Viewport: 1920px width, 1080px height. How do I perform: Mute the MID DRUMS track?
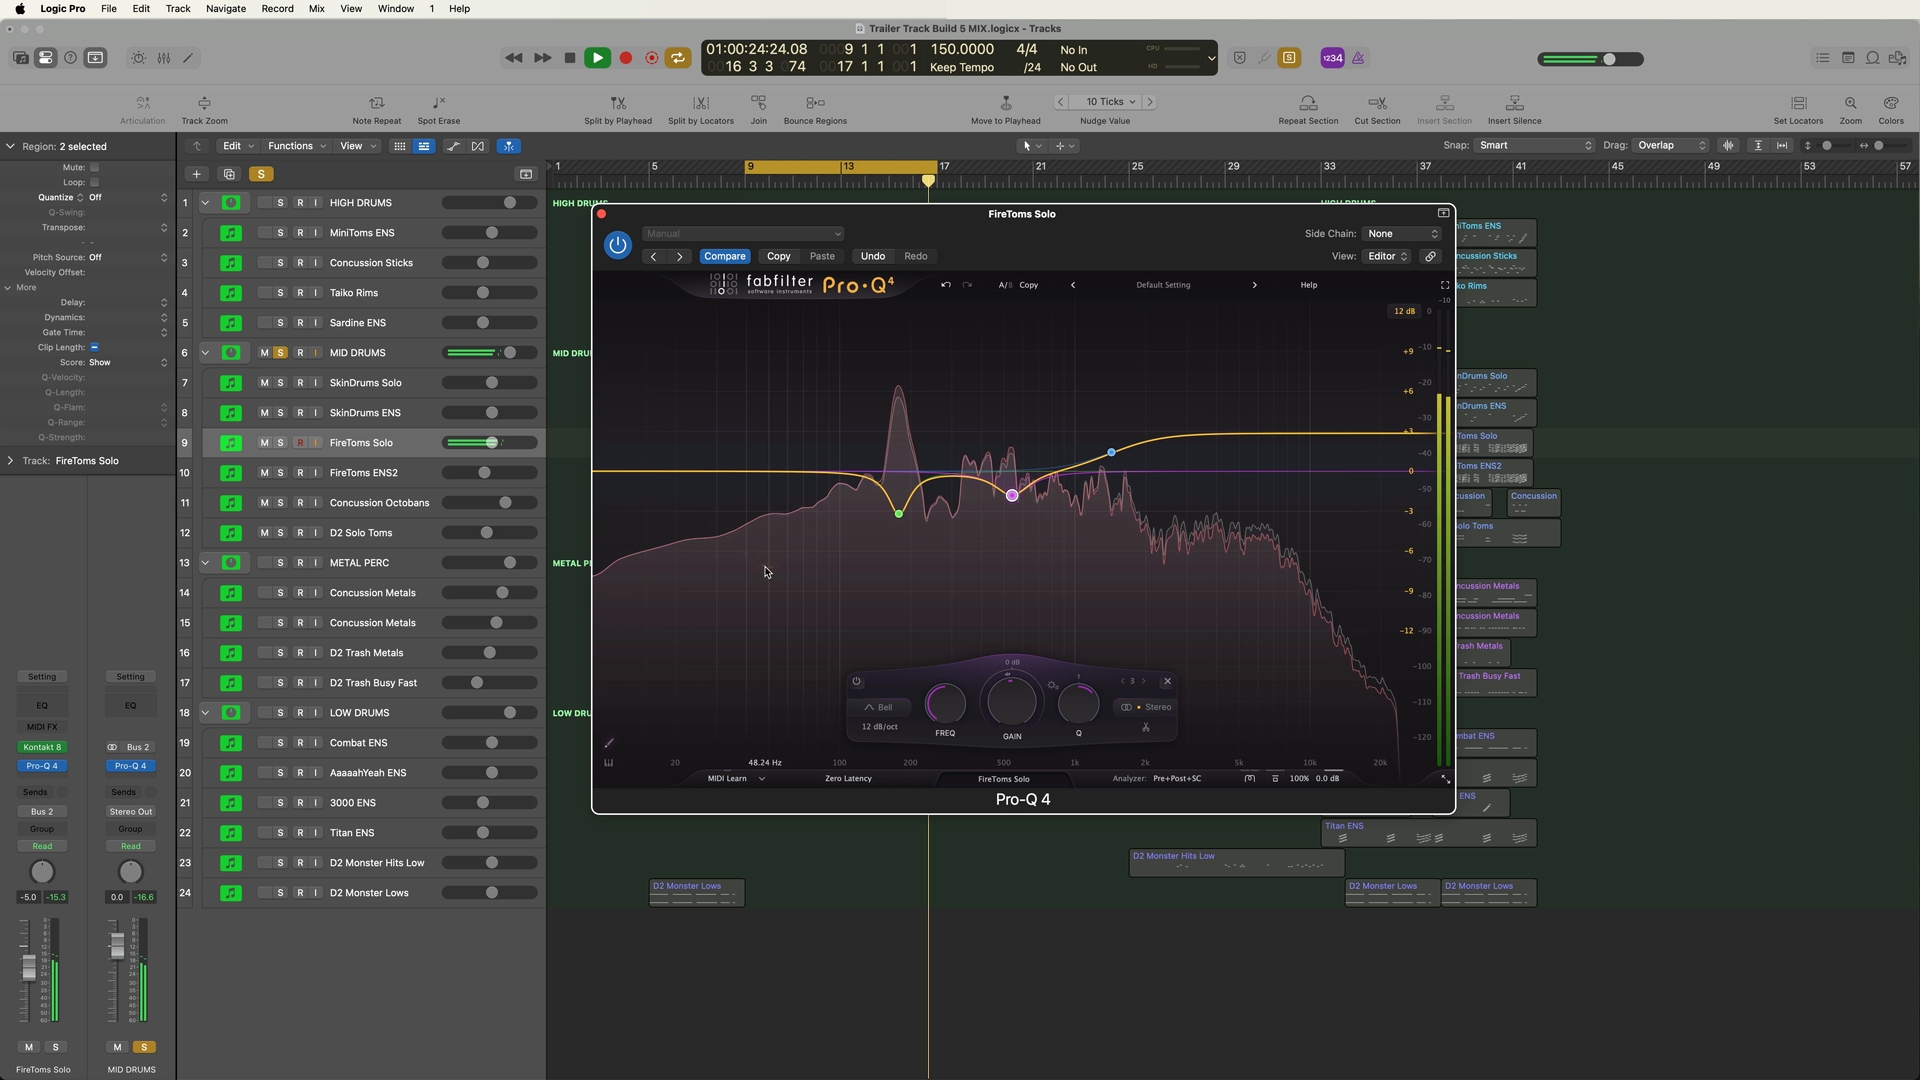[264, 353]
